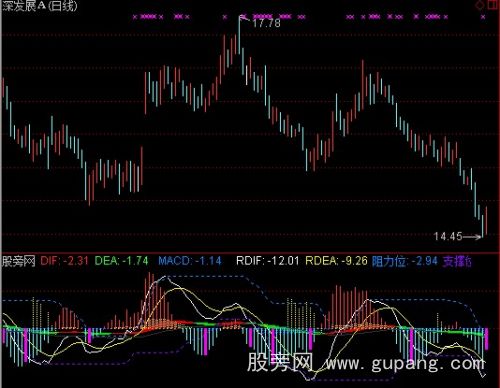The image size is (500, 388).
Task: Click the 阻力位: -2.94 resistance value
Action: click(404, 261)
